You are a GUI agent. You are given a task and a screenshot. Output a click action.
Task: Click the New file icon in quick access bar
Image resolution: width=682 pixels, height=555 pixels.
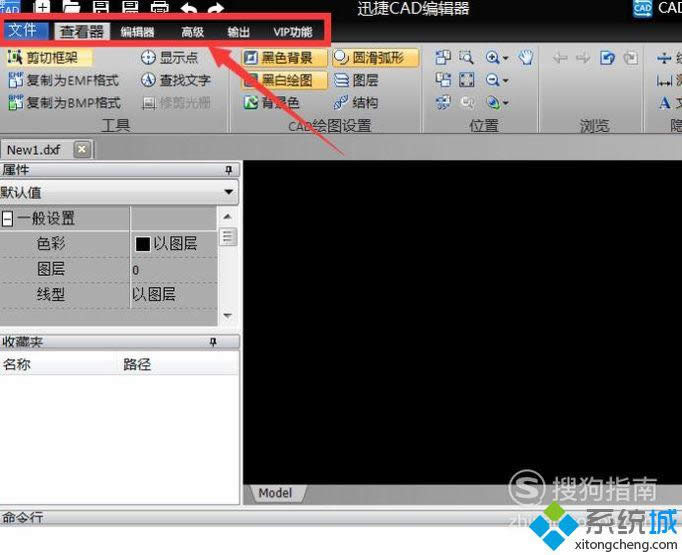coord(42,7)
